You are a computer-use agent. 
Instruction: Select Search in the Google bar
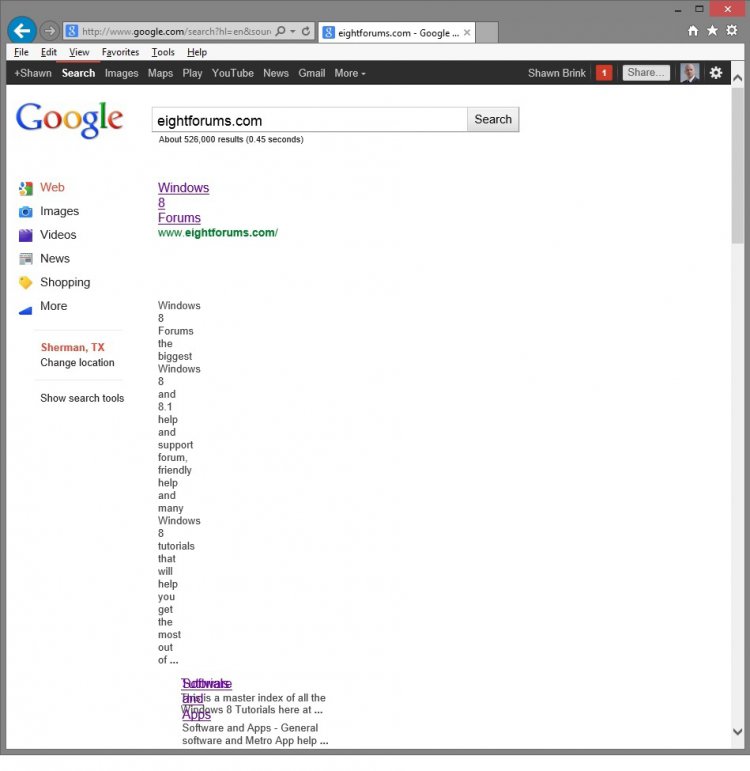click(x=78, y=73)
